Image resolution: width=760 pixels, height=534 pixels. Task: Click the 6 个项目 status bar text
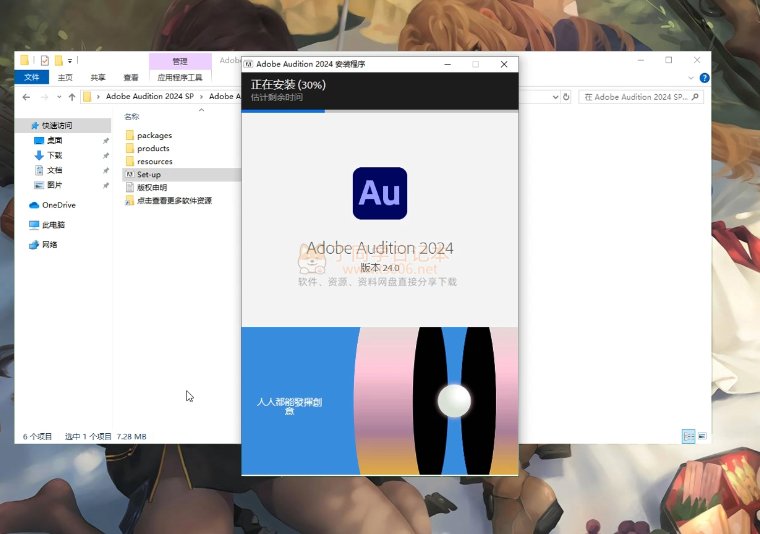coord(37,437)
